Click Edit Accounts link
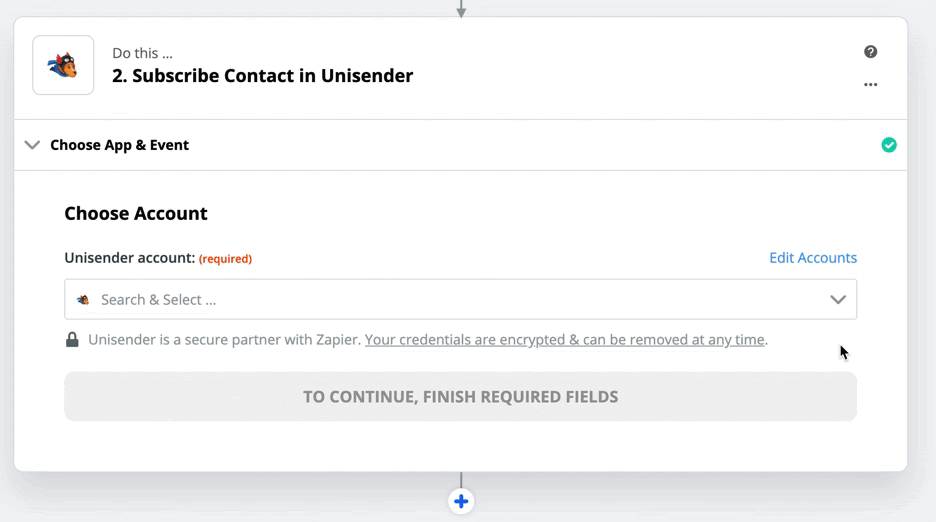This screenshot has height=522, width=936. click(812, 258)
